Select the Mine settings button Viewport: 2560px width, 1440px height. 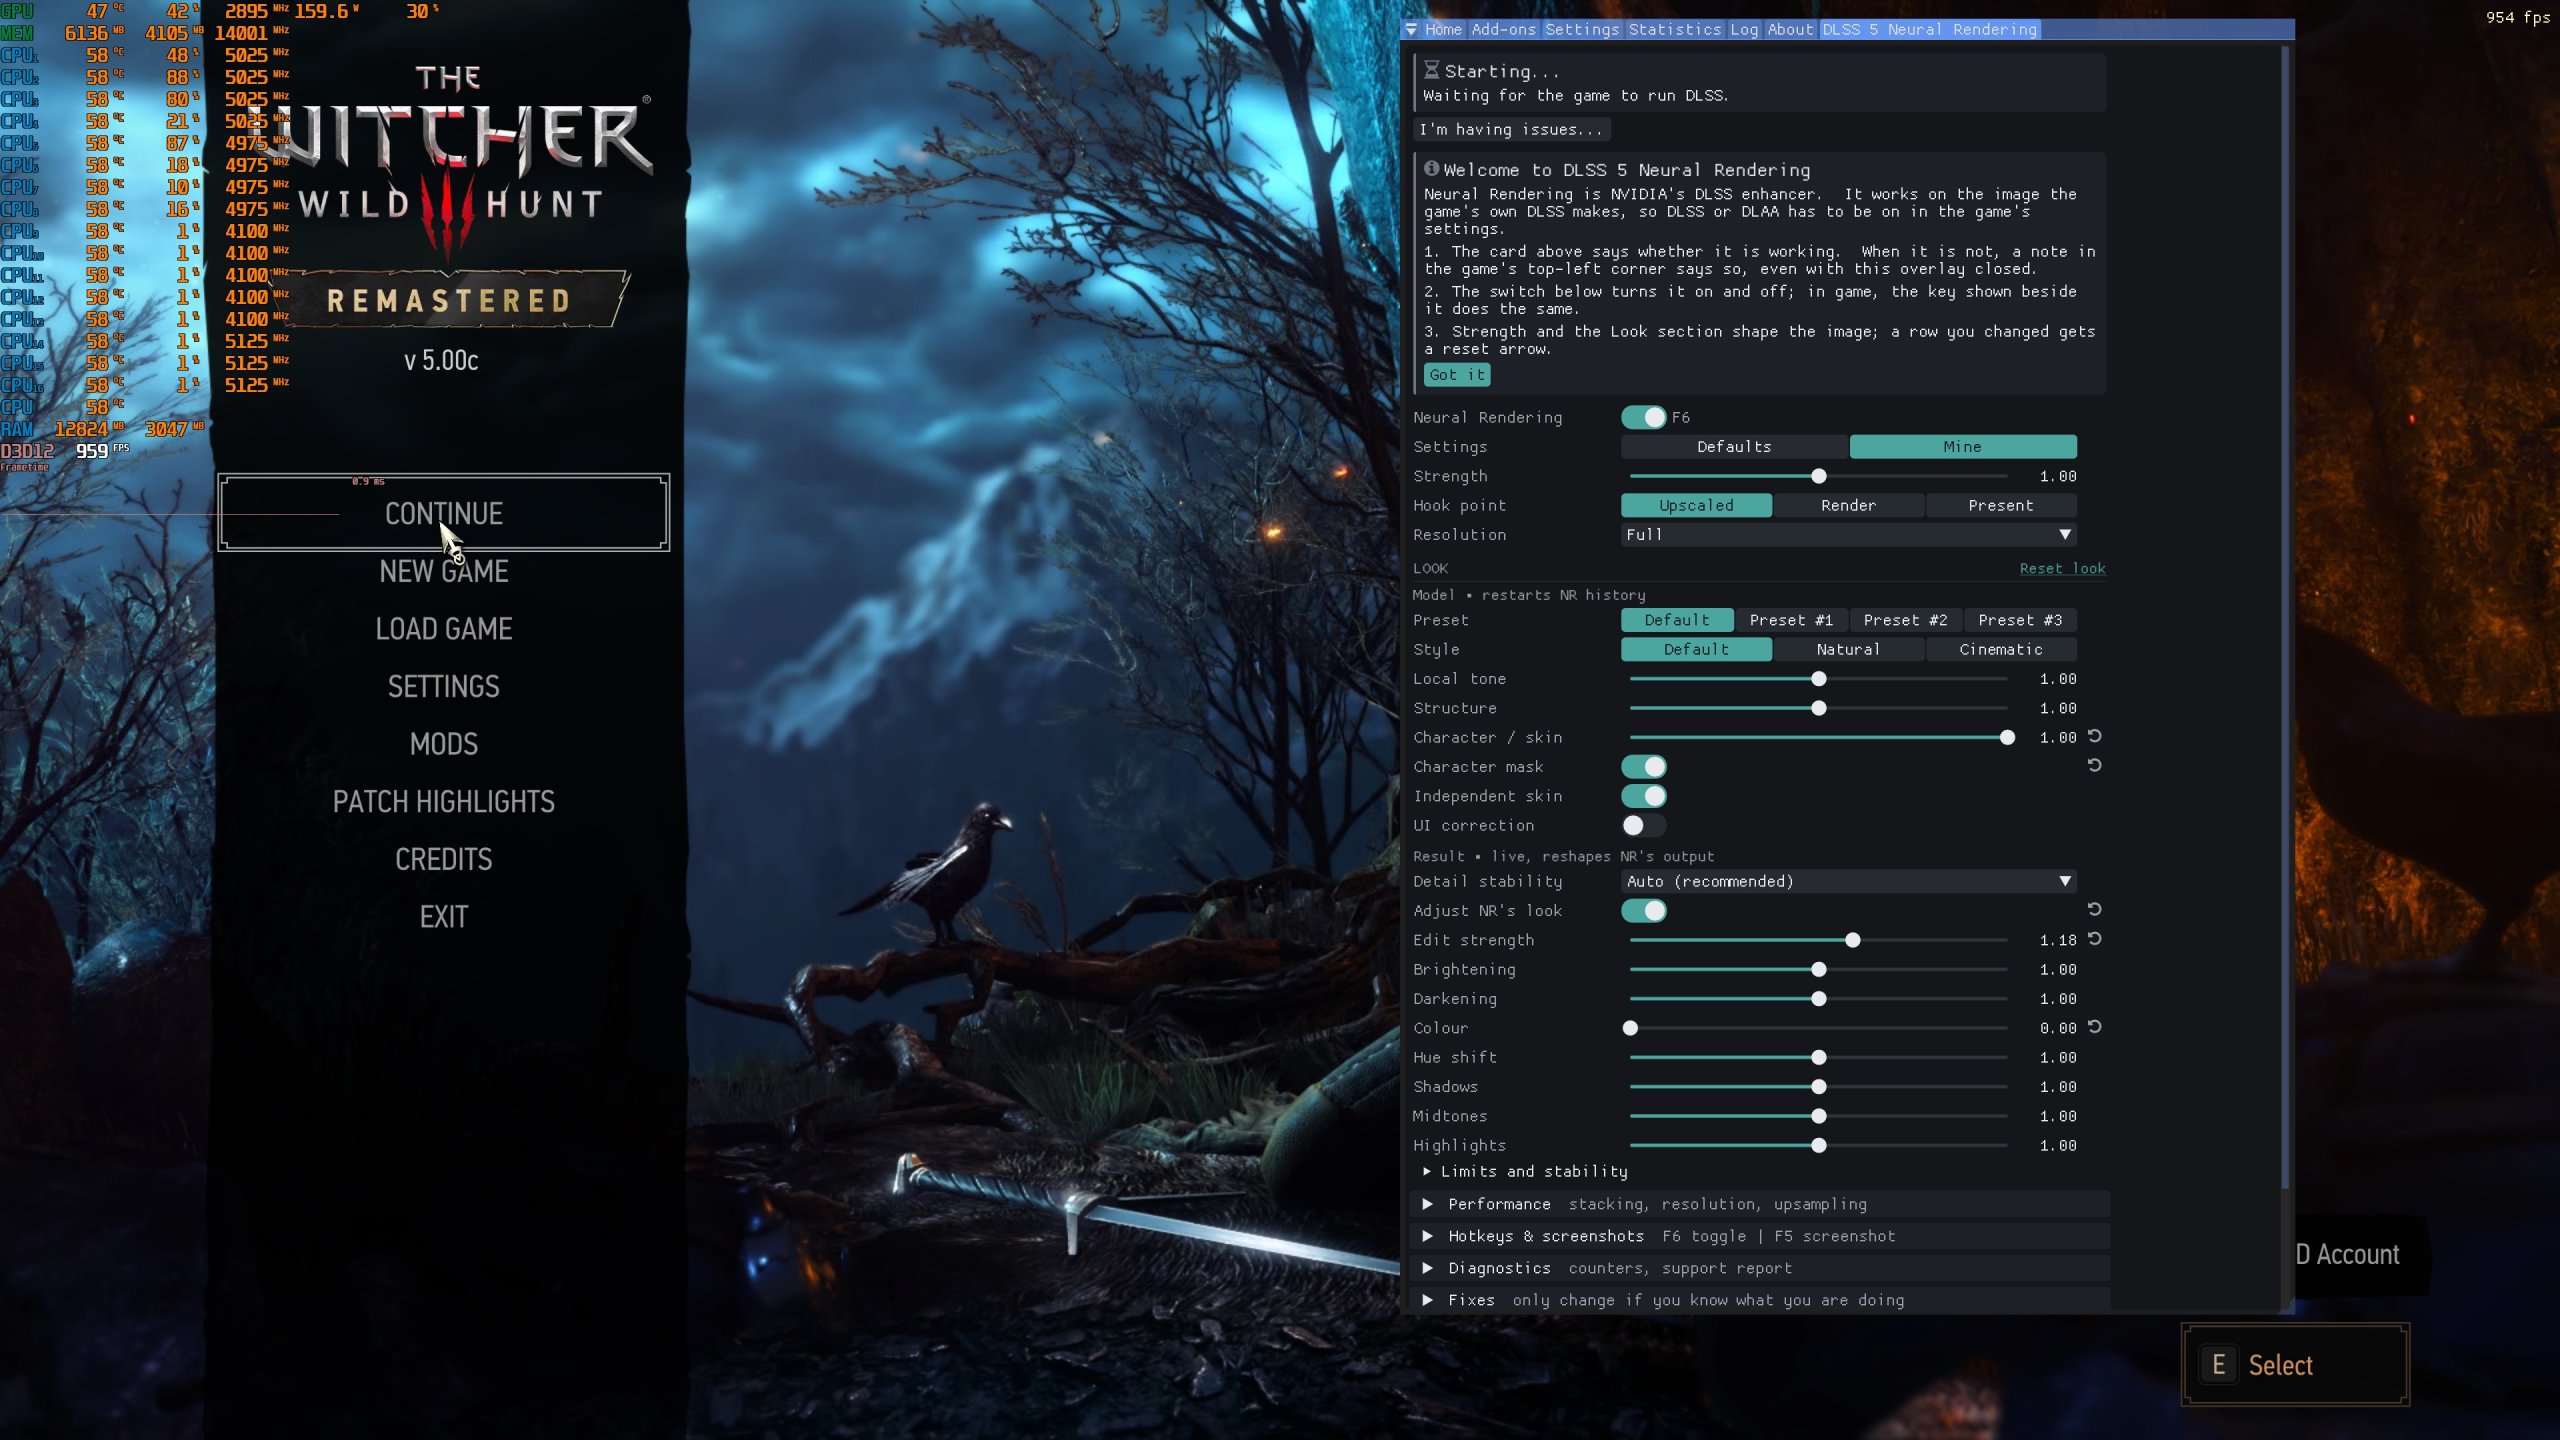point(1962,447)
